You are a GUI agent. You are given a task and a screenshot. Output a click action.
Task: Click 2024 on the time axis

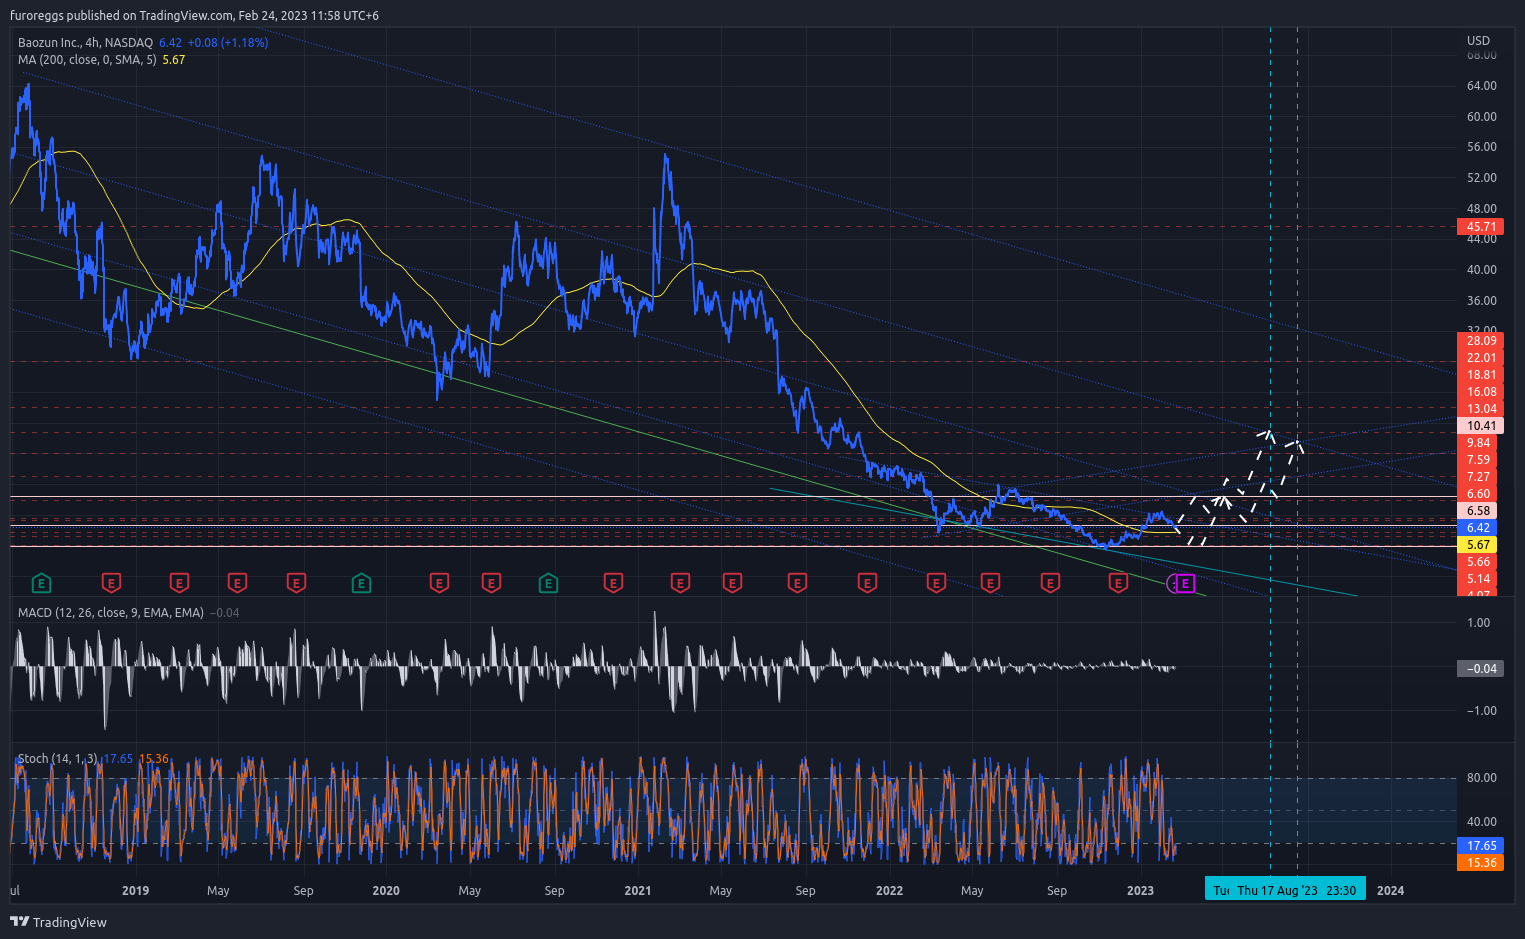tap(1390, 891)
